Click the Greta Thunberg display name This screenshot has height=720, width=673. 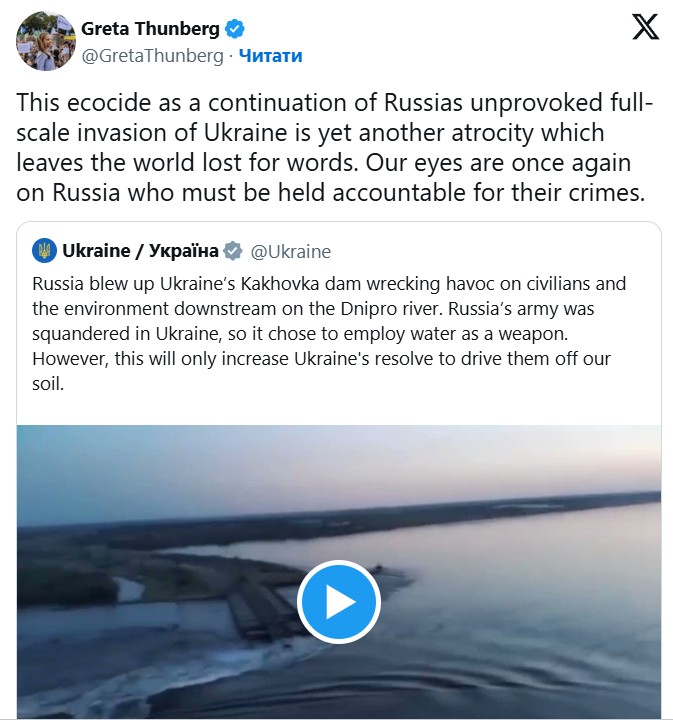click(x=150, y=29)
